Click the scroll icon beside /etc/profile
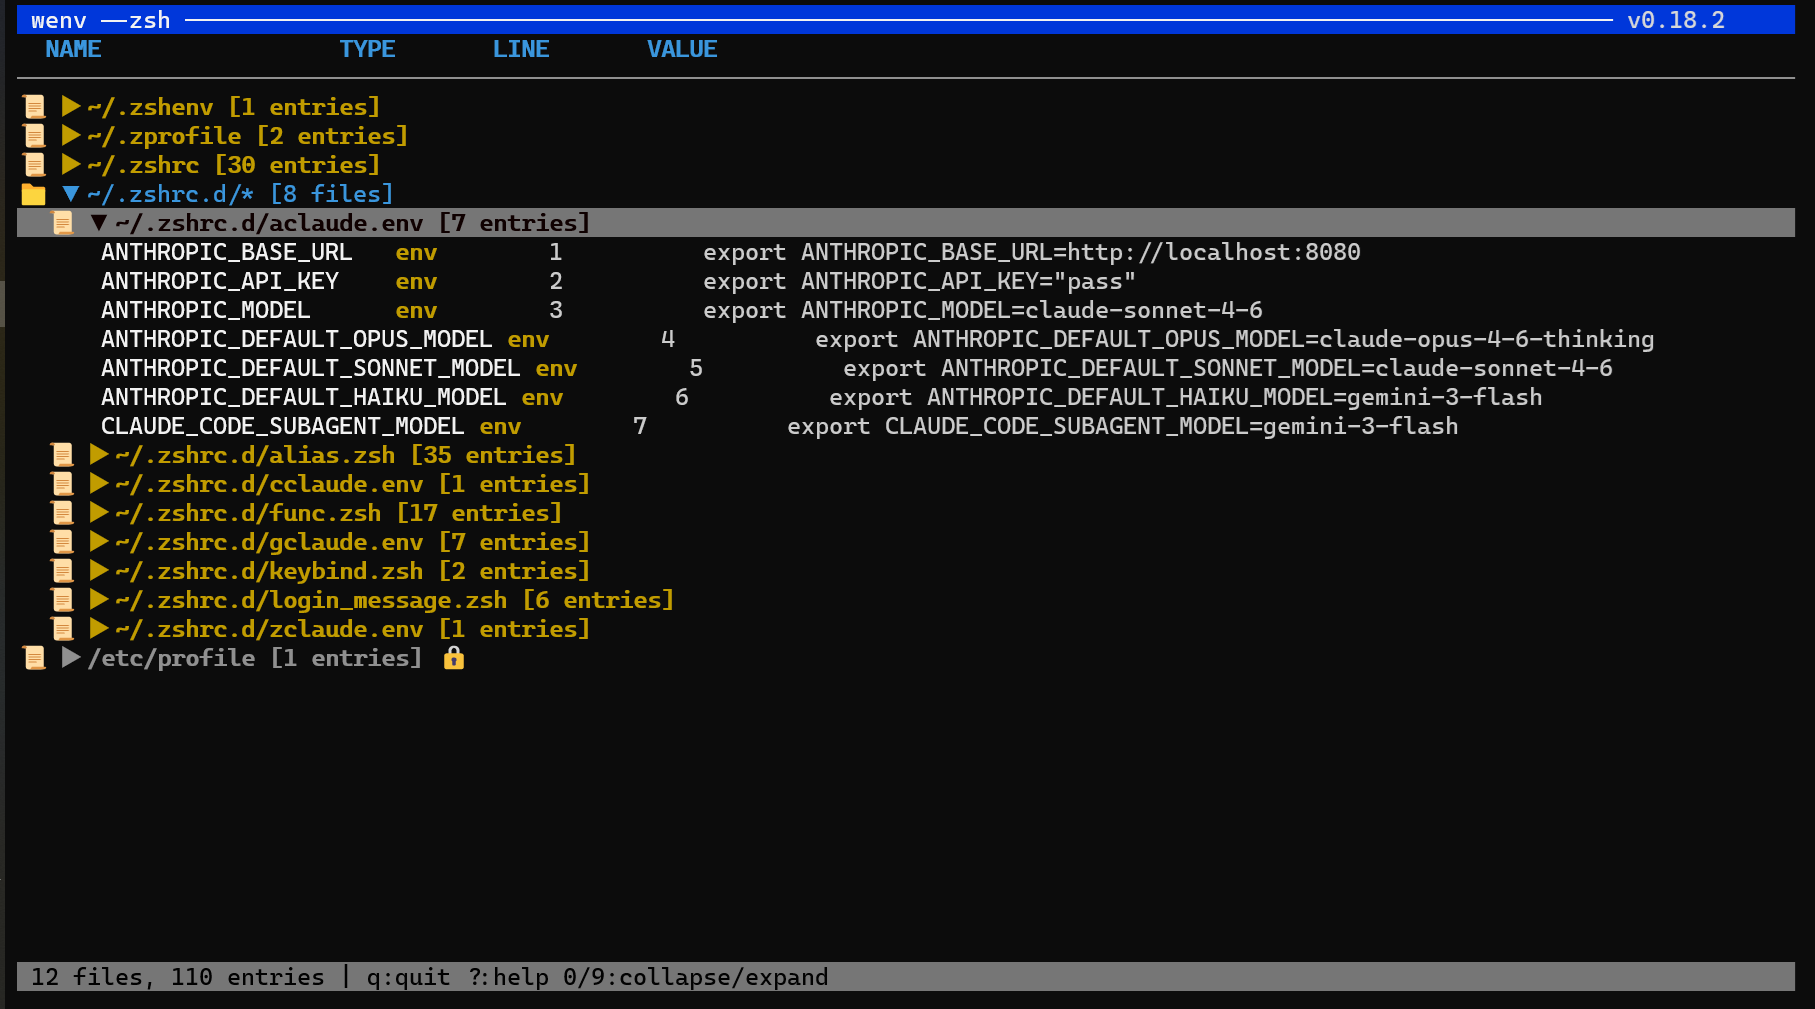 [x=34, y=658]
